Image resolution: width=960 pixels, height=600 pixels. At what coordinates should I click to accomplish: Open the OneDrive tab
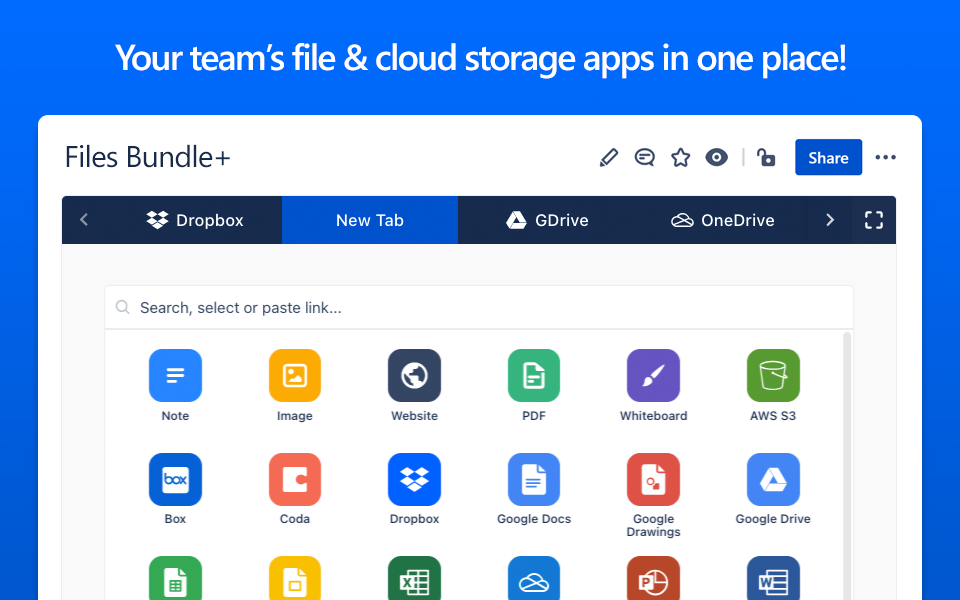722,220
